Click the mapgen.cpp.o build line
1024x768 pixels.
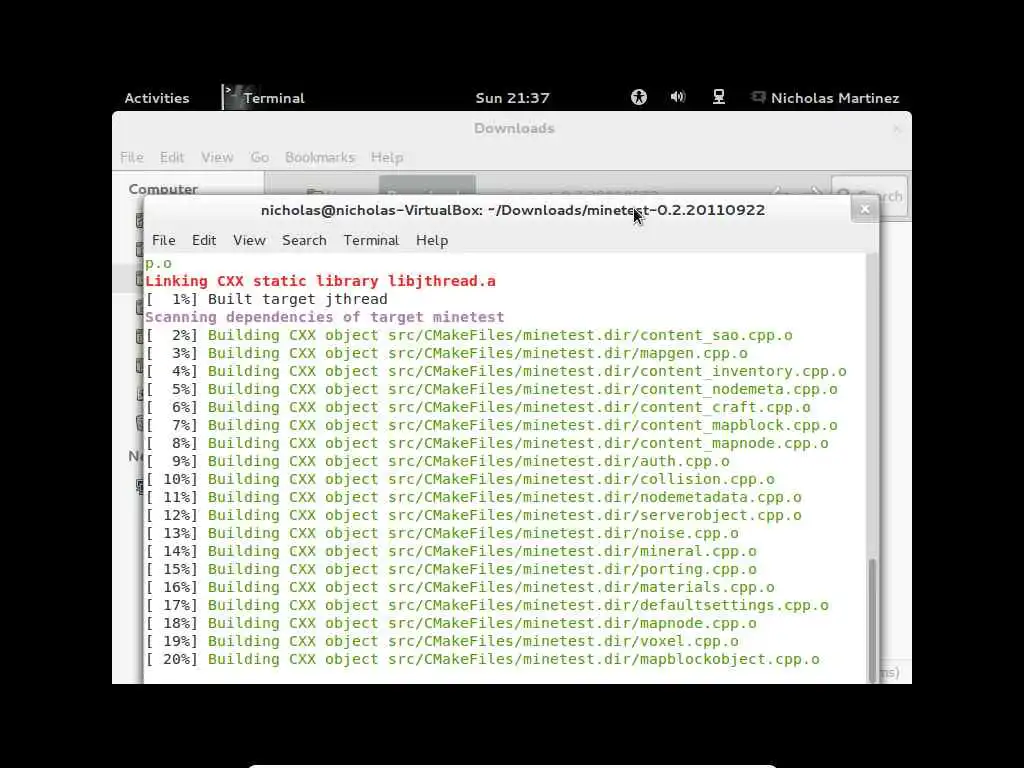[447, 353]
